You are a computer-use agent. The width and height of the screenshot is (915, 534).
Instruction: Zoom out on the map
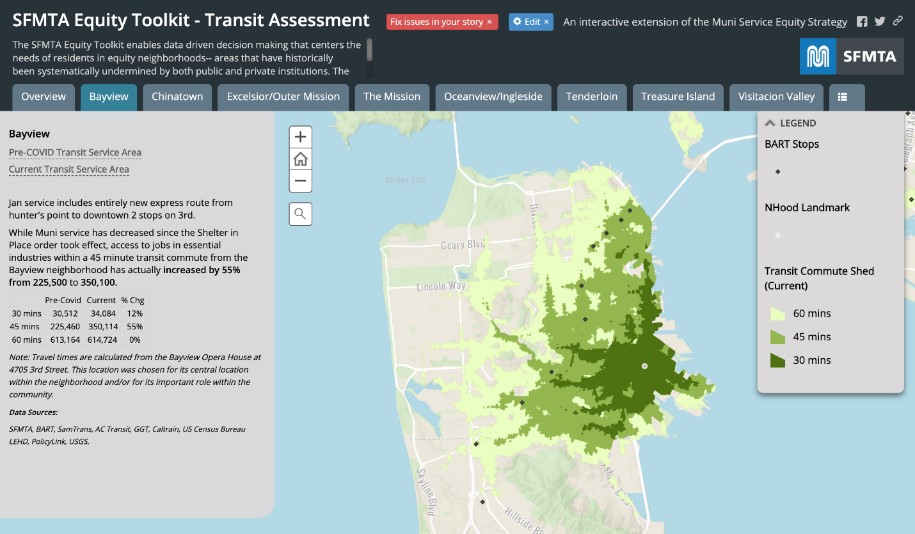(301, 181)
